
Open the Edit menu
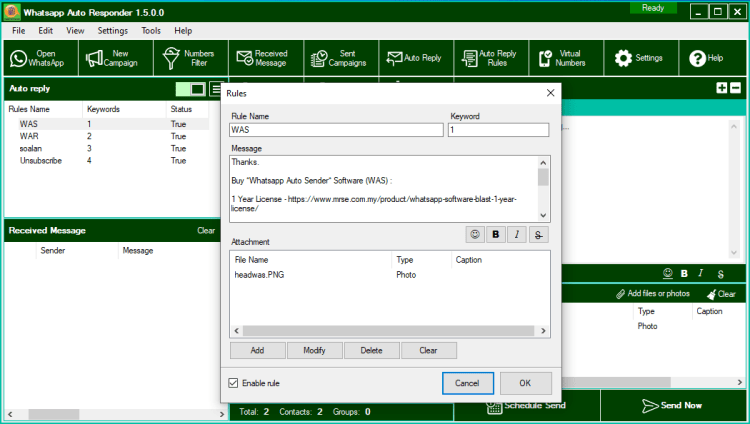(x=45, y=31)
